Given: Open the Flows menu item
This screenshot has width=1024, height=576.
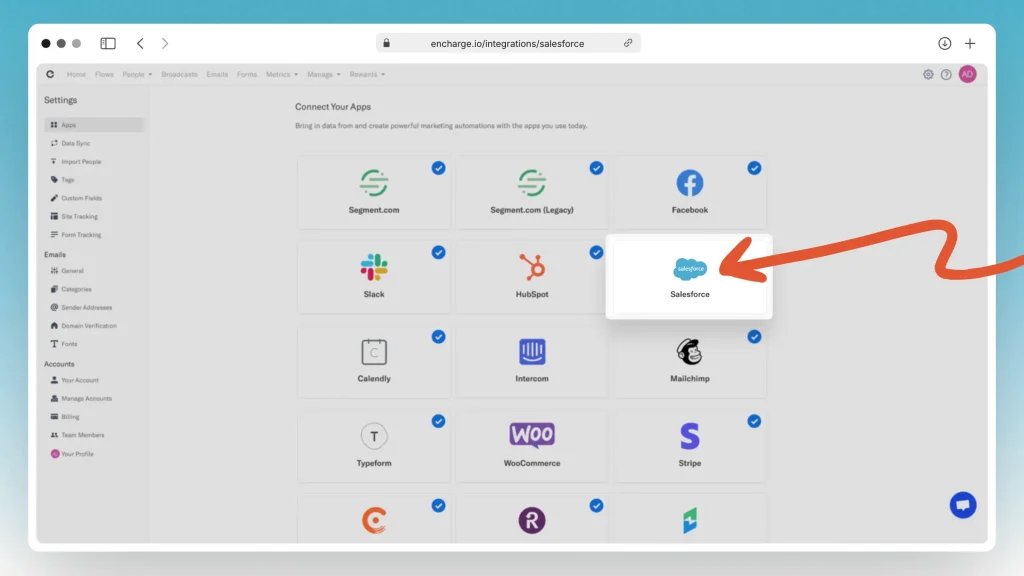Looking at the screenshot, I should 103,74.
